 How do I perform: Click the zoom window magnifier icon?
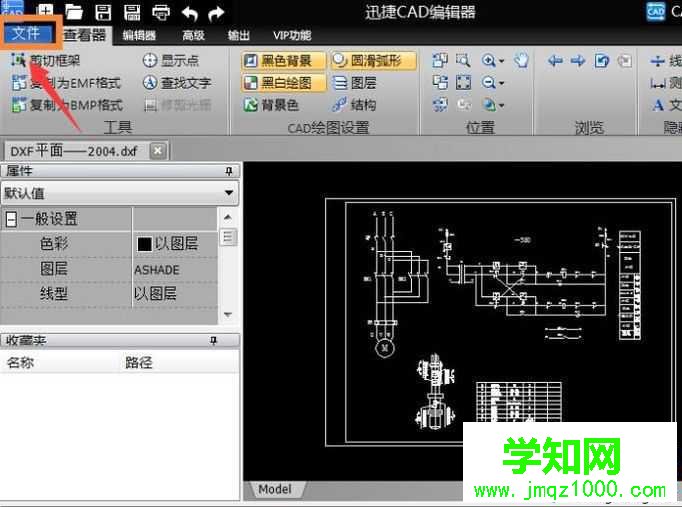click(x=463, y=60)
